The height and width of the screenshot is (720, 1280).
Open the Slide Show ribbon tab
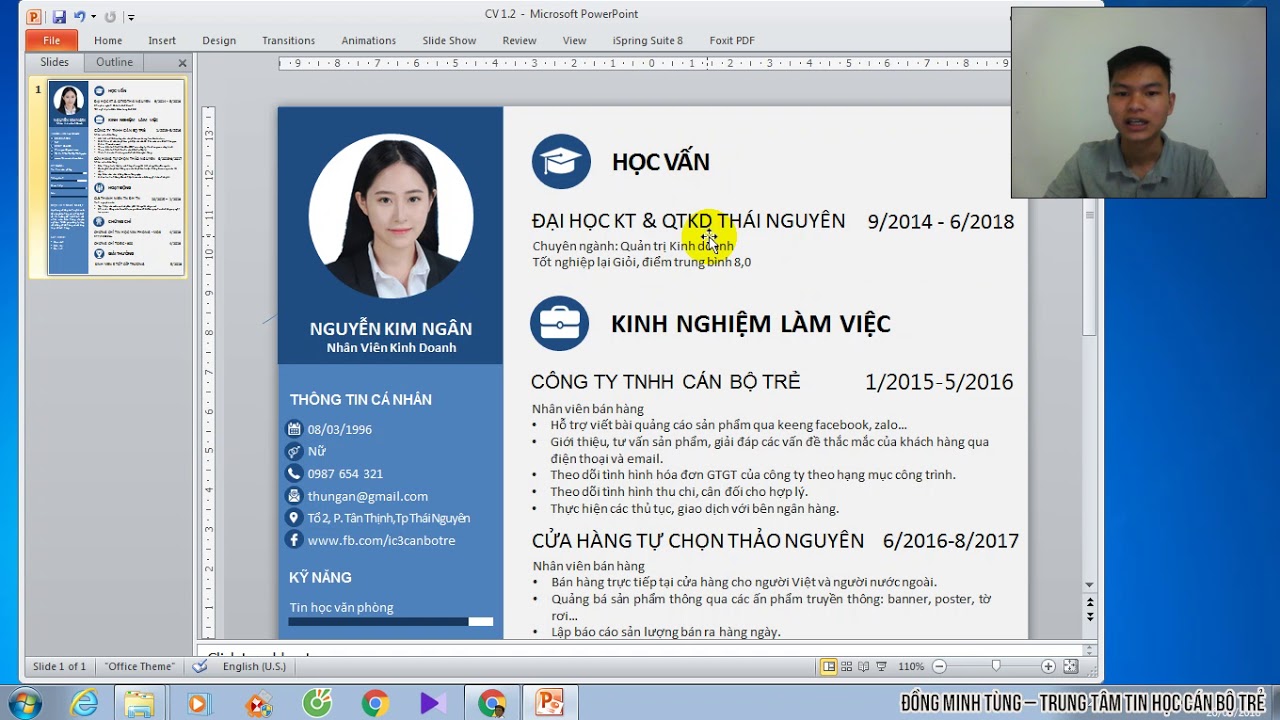coord(449,40)
